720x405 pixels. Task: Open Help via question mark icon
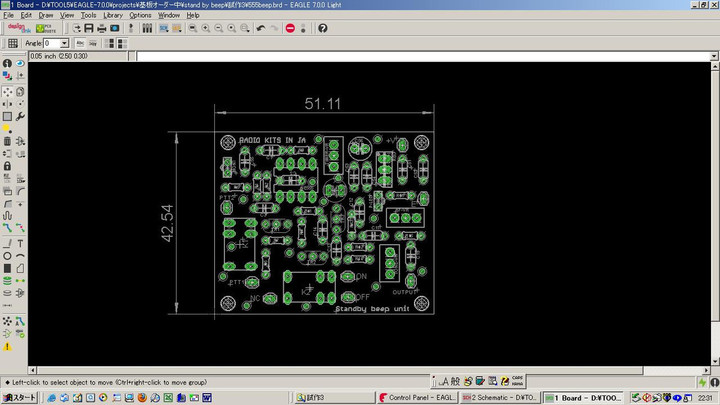click(323, 28)
